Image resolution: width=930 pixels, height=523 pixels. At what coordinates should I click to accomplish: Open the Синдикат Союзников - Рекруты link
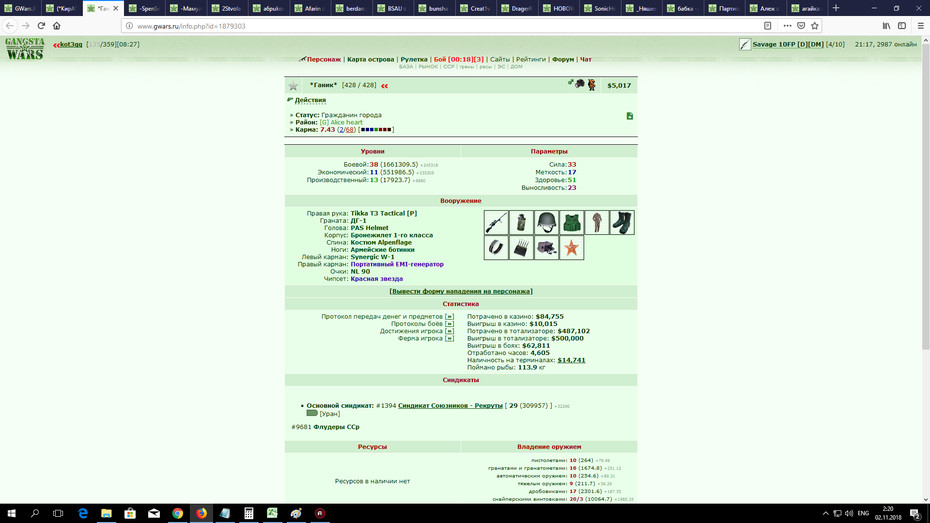pos(450,406)
